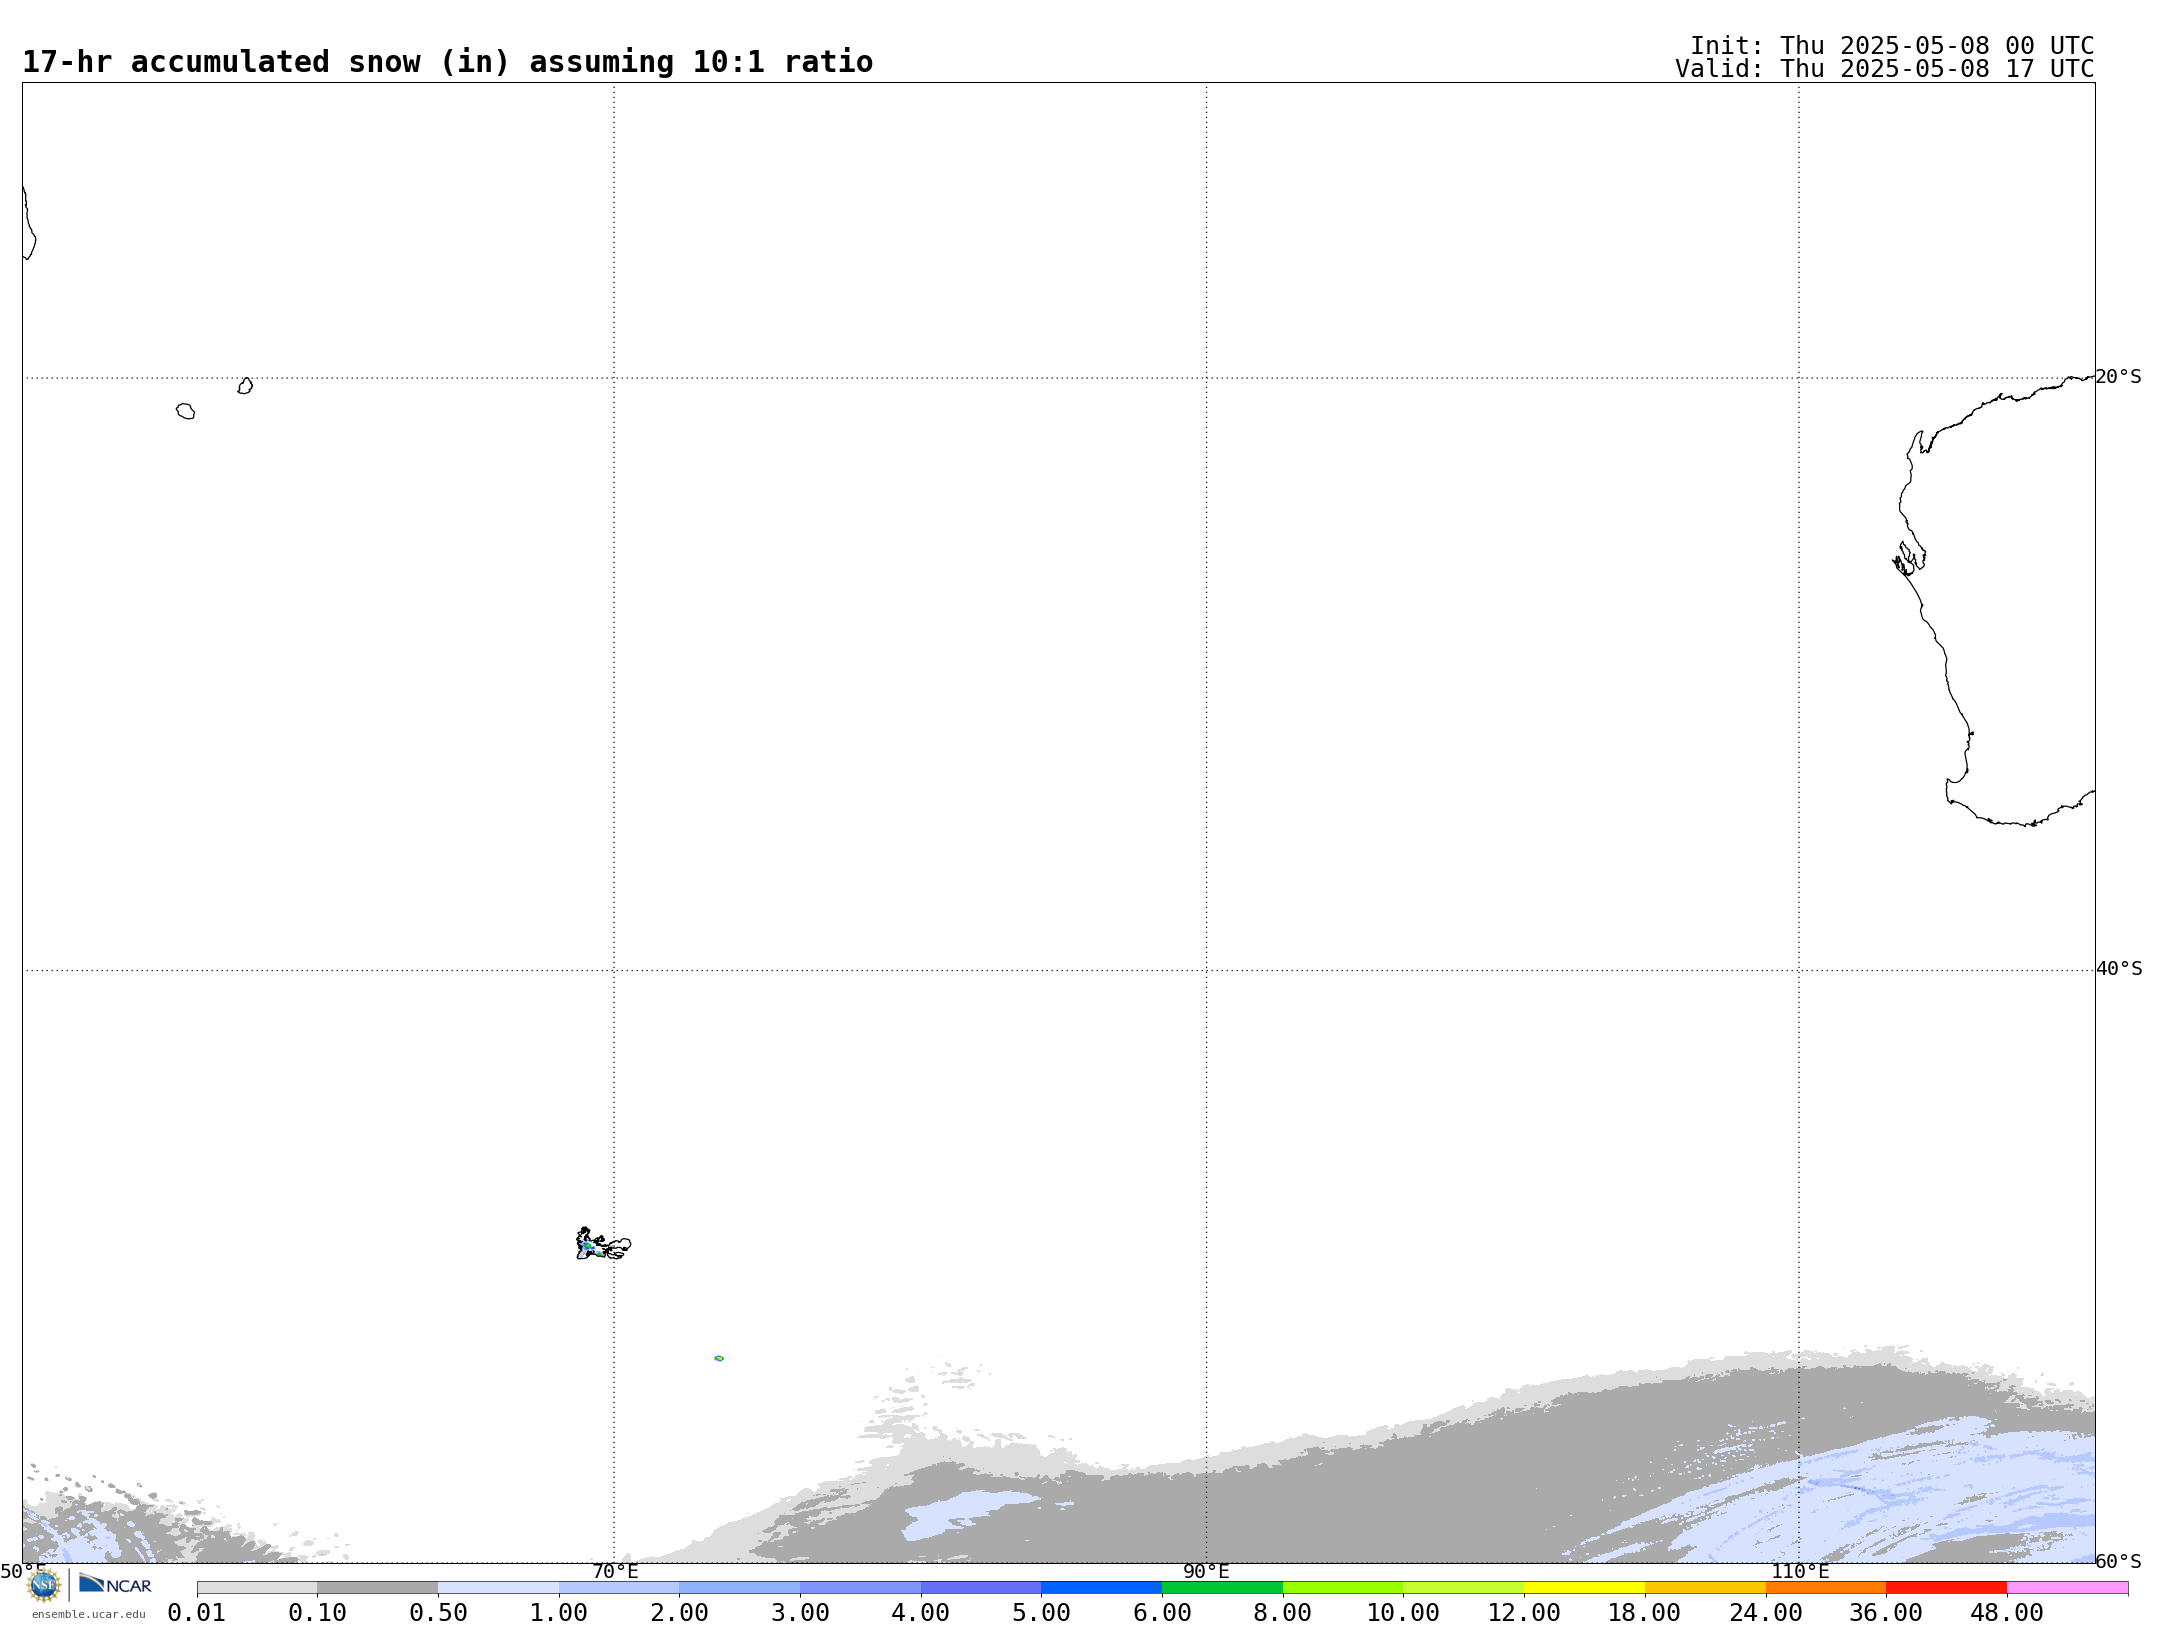2160x1626 pixels.
Task: Click the NCAR logo
Action: click(116, 1584)
